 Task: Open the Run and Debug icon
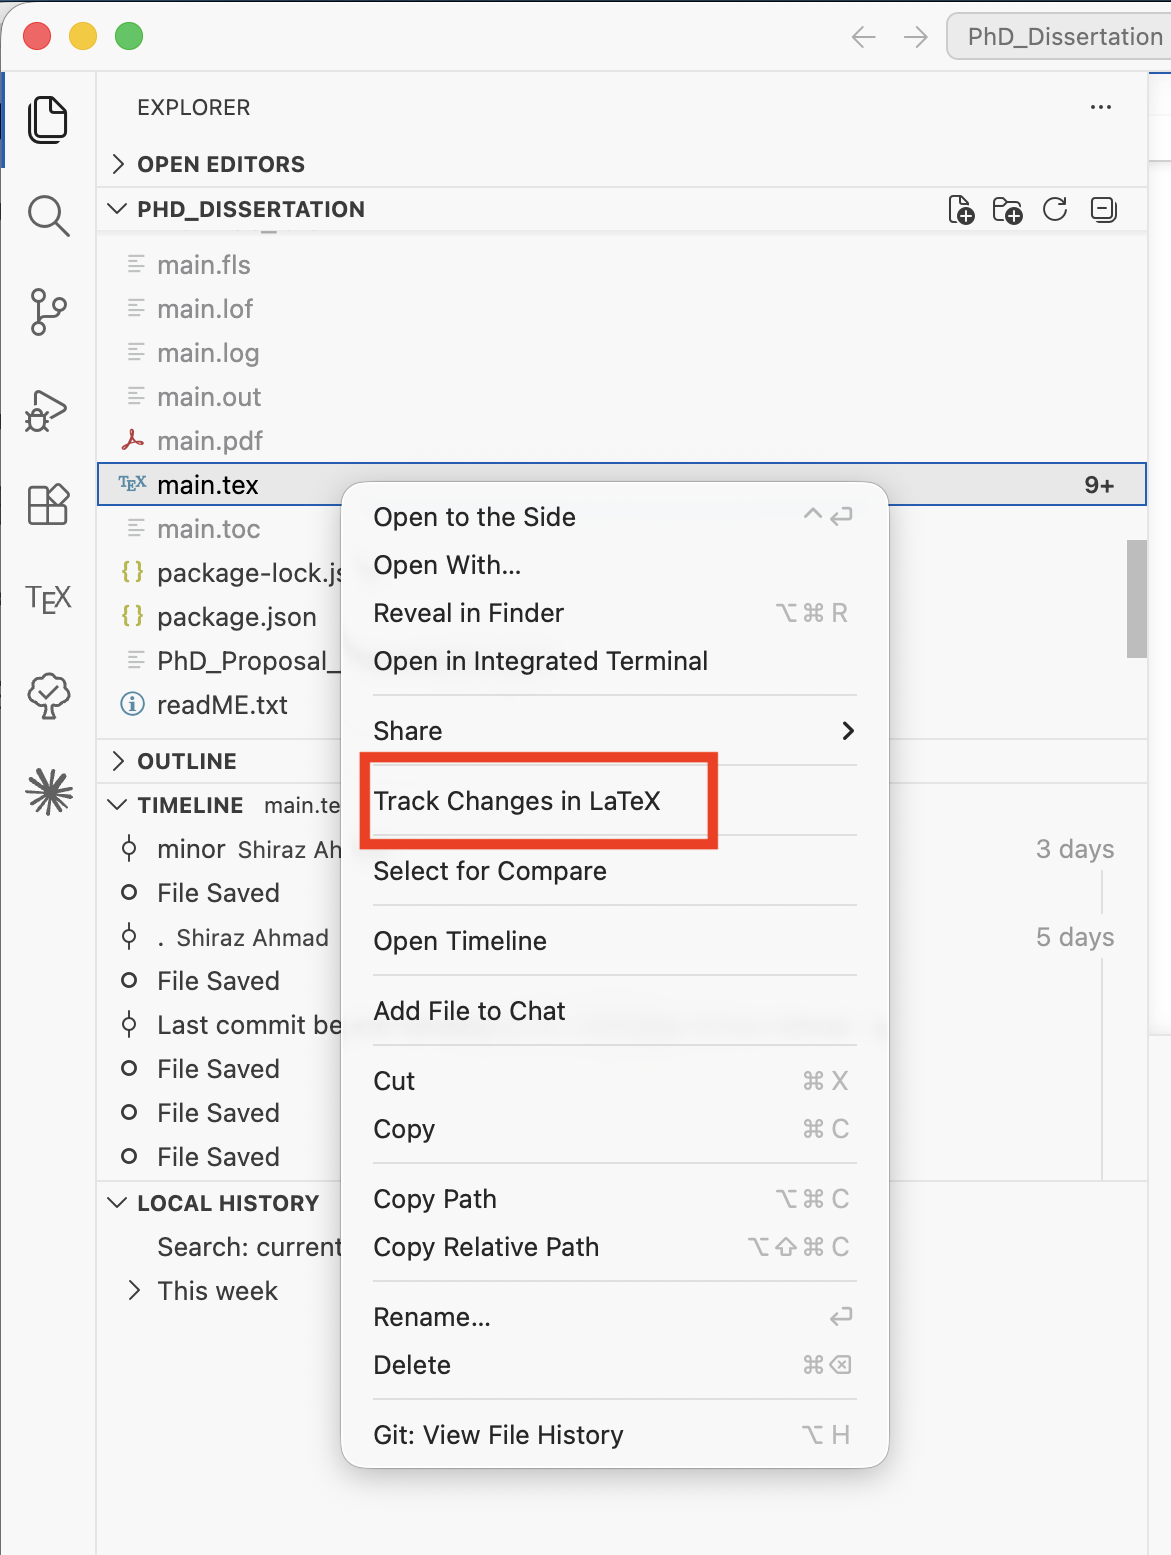point(46,410)
